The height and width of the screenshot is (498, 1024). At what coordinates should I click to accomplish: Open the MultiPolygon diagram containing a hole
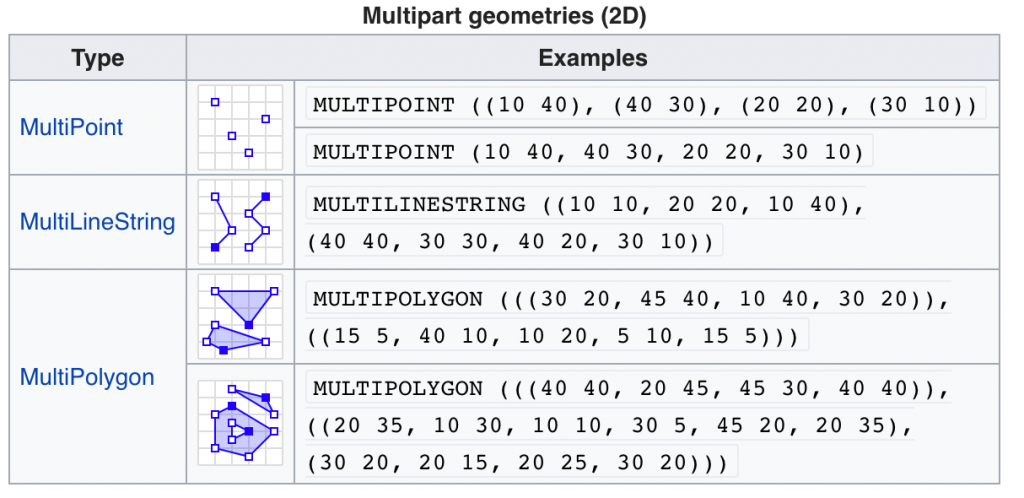tap(240, 423)
